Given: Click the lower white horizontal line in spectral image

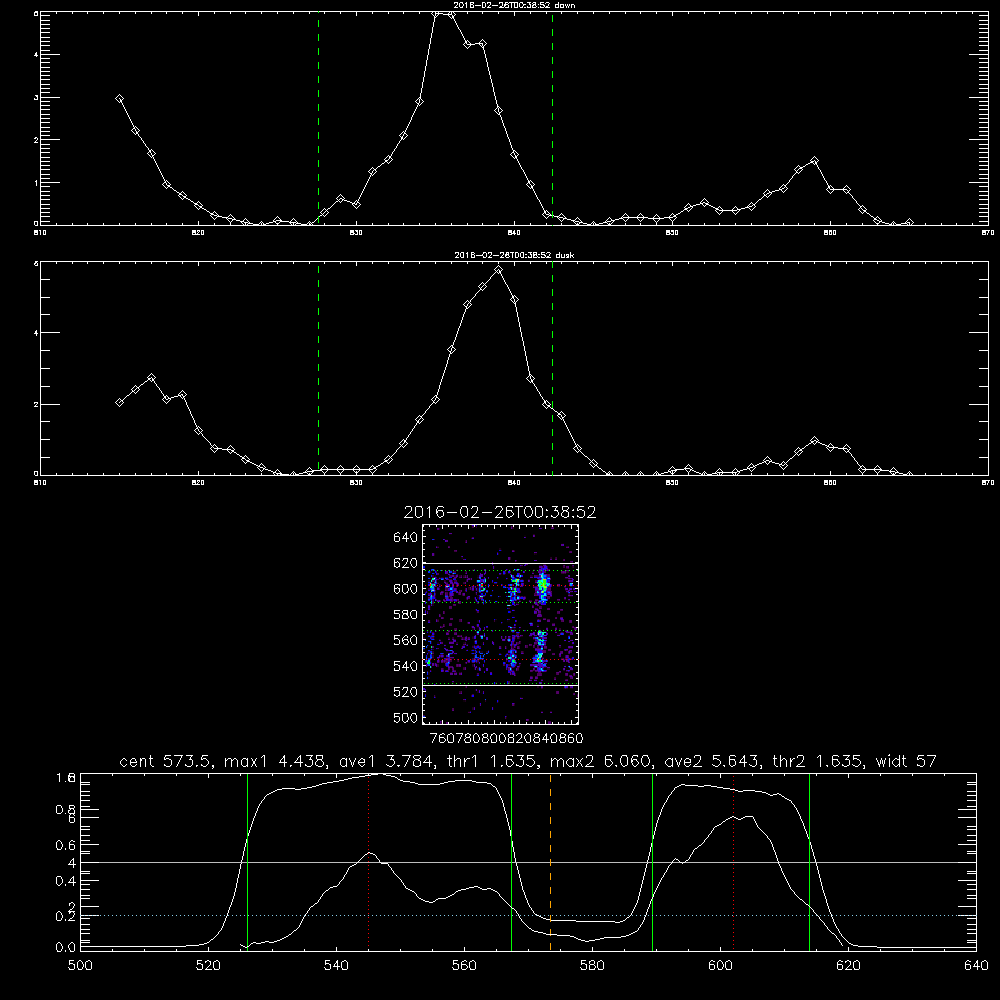Looking at the screenshot, I should point(500,685).
